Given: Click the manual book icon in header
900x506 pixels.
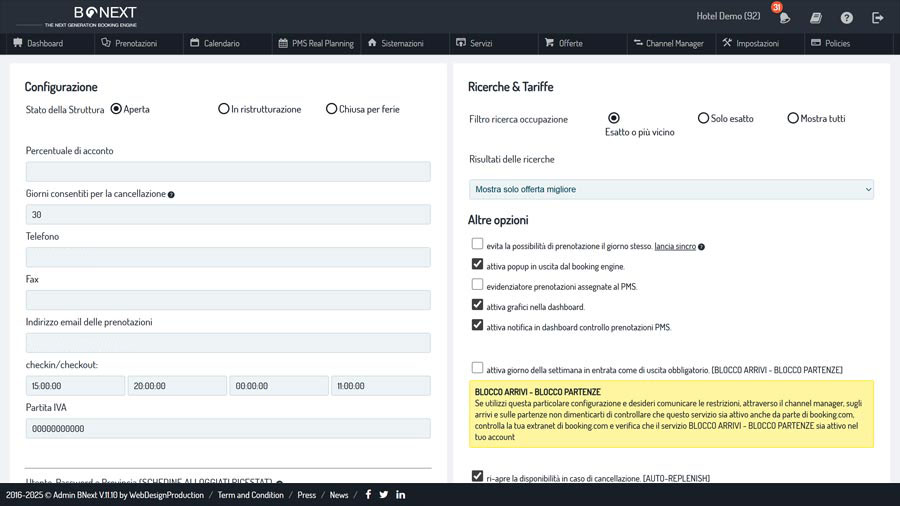Looking at the screenshot, I should point(816,17).
